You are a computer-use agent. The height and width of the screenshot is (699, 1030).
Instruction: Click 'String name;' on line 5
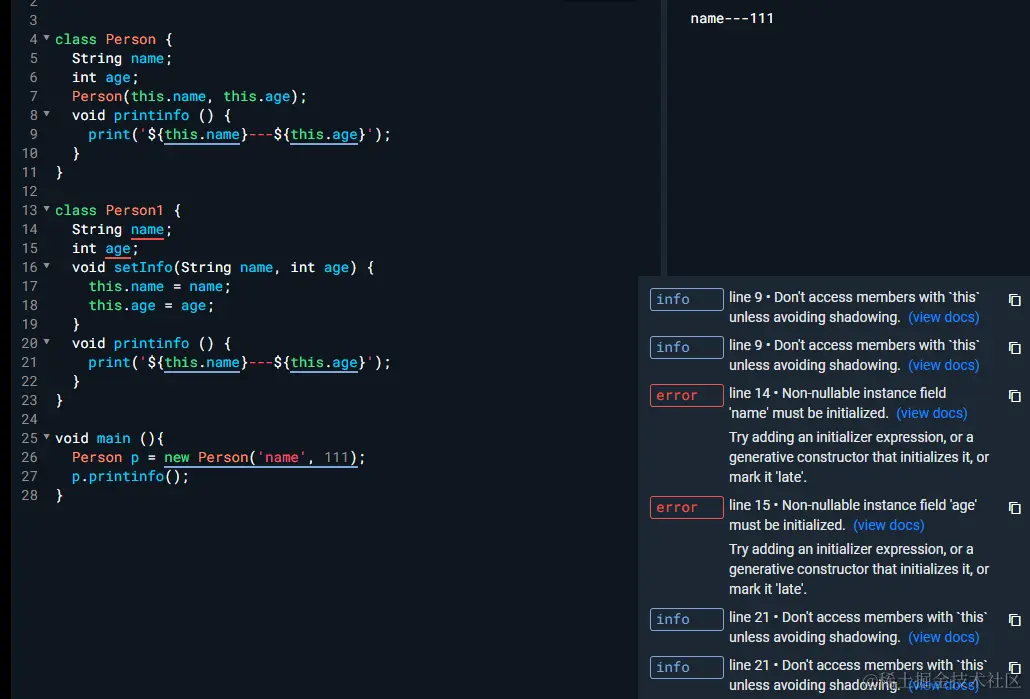click(122, 58)
